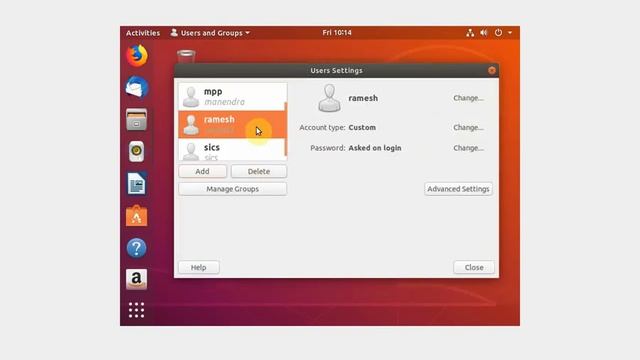Click the 'manendra' subtitle under mpp
Image resolution: width=640 pixels, height=360 pixels.
224,102
